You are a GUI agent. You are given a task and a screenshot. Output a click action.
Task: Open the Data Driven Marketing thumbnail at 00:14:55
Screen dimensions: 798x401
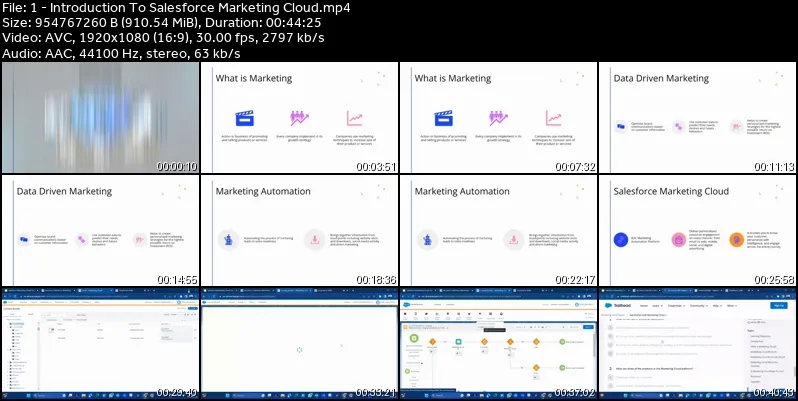tap(101, 231)
